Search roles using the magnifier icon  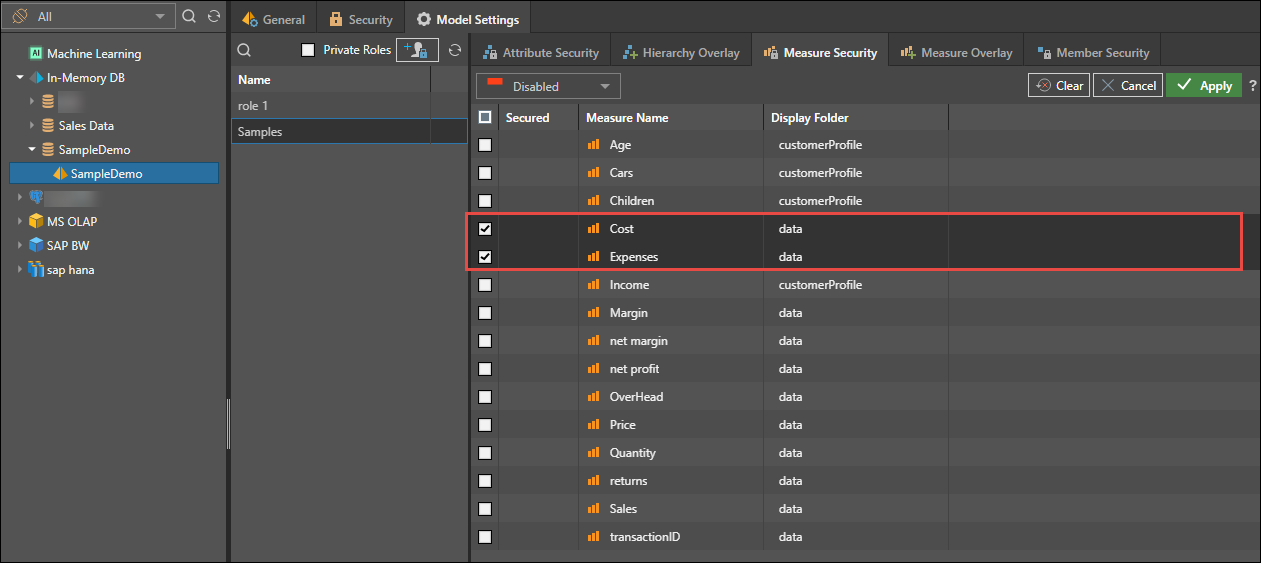click(x=244, y=50)
